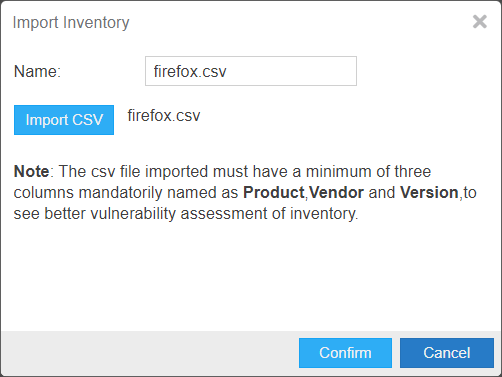
Task: Confirm the inventory import
Action: (x=345, y=353)
